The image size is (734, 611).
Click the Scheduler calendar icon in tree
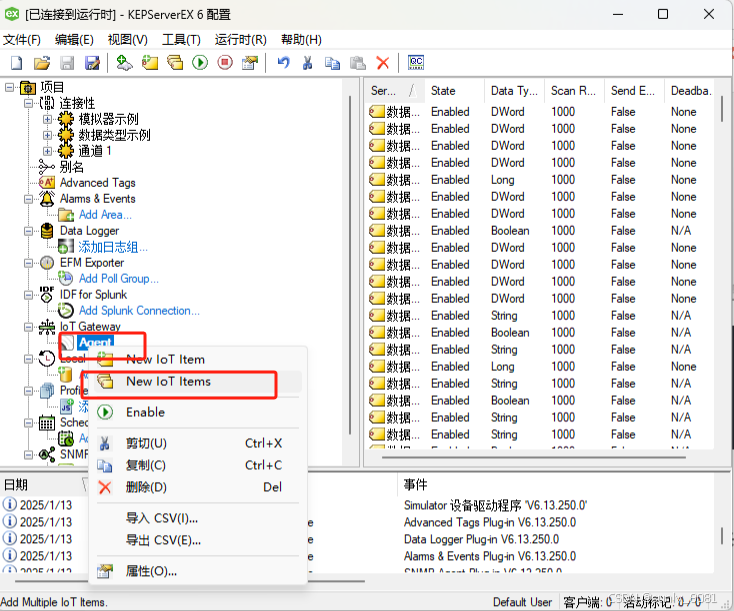coord(47,422)
